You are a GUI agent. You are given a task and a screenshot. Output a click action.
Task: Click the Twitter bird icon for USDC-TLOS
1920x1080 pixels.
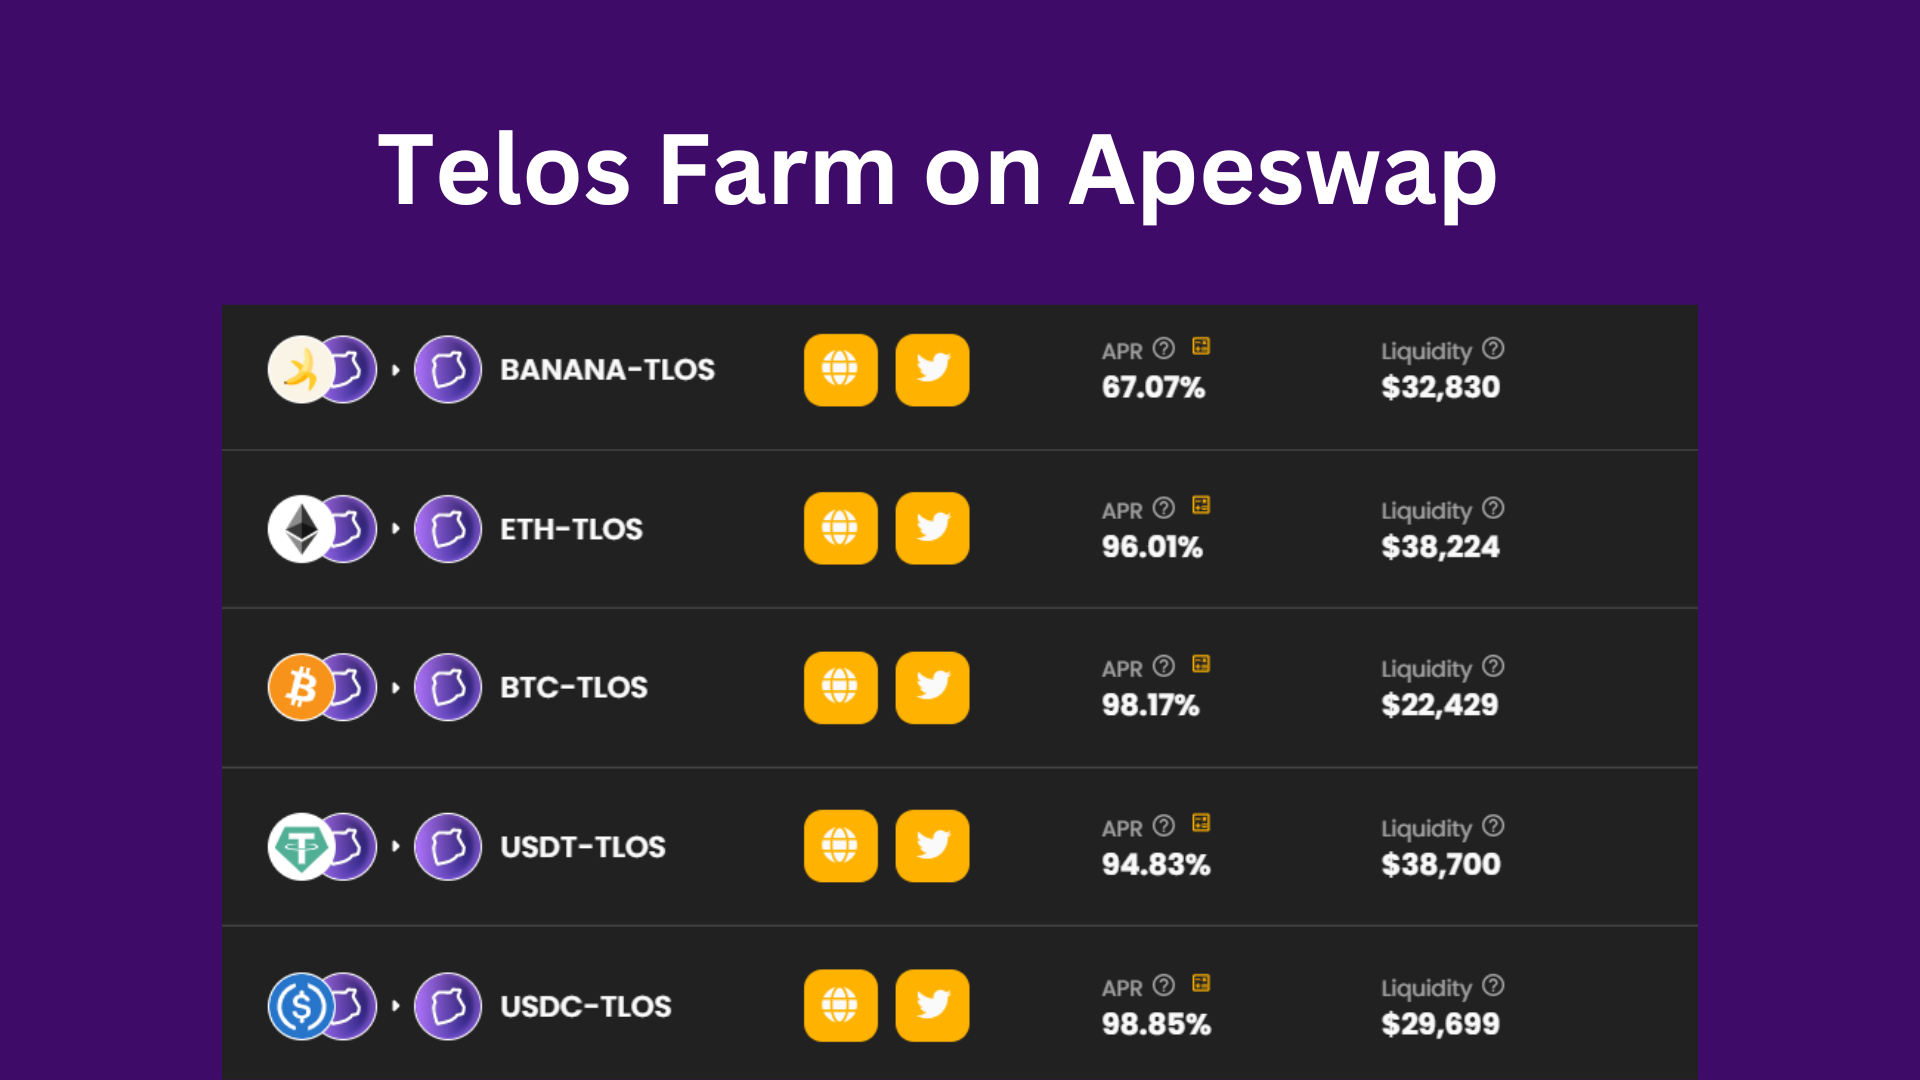tap(932, 1005)
